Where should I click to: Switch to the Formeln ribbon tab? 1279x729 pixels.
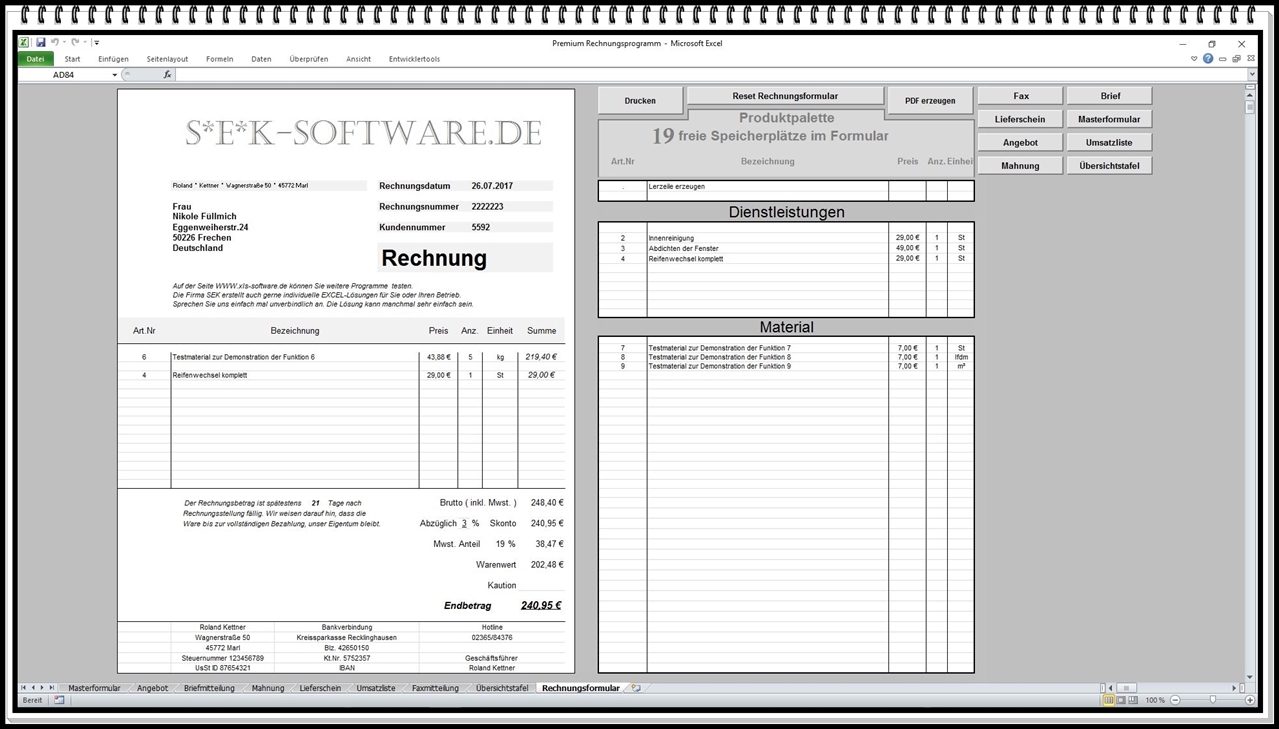[219, 58]
